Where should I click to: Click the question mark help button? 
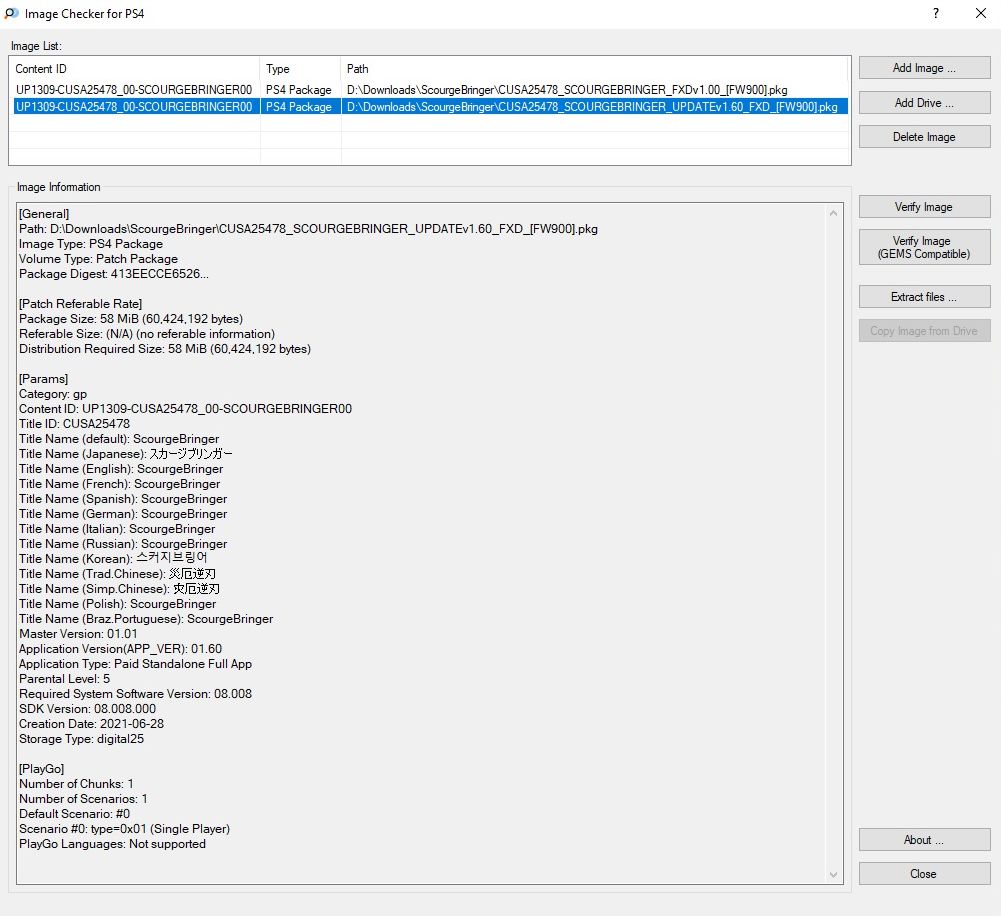pos(936,14)
